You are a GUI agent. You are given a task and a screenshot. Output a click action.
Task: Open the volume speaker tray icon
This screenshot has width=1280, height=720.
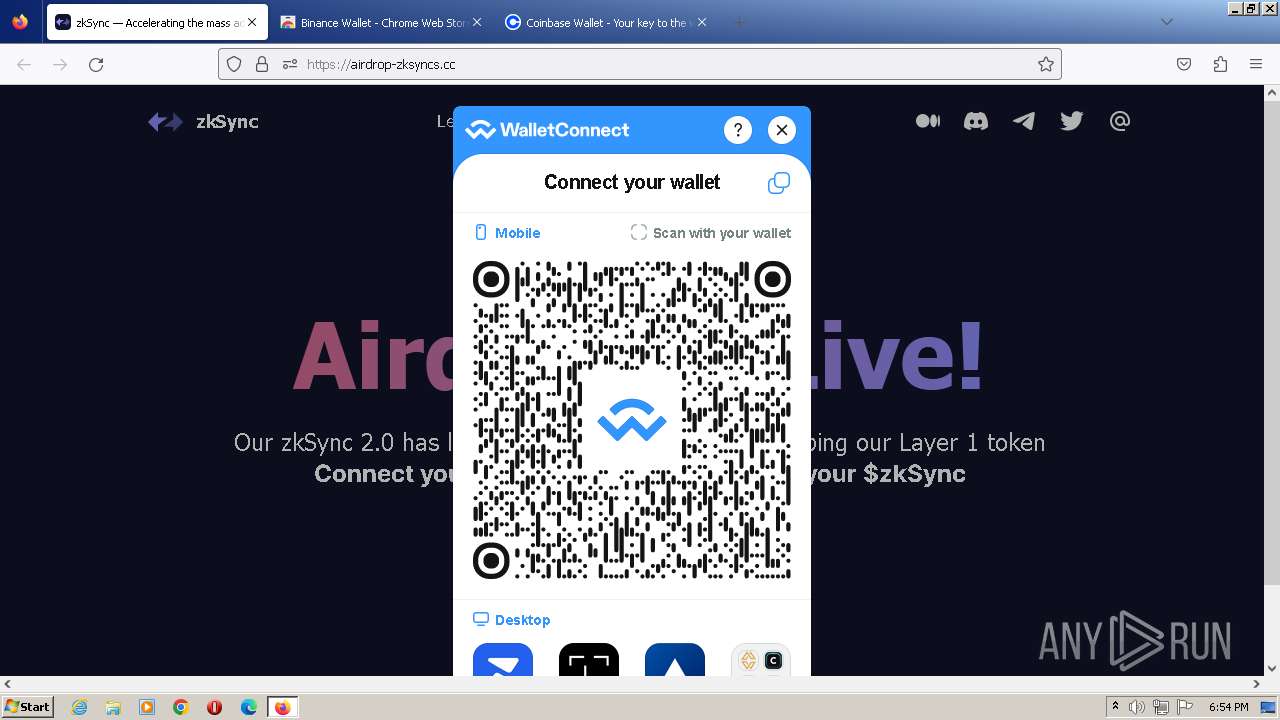pyautogui.click(x=1137, y=707)
